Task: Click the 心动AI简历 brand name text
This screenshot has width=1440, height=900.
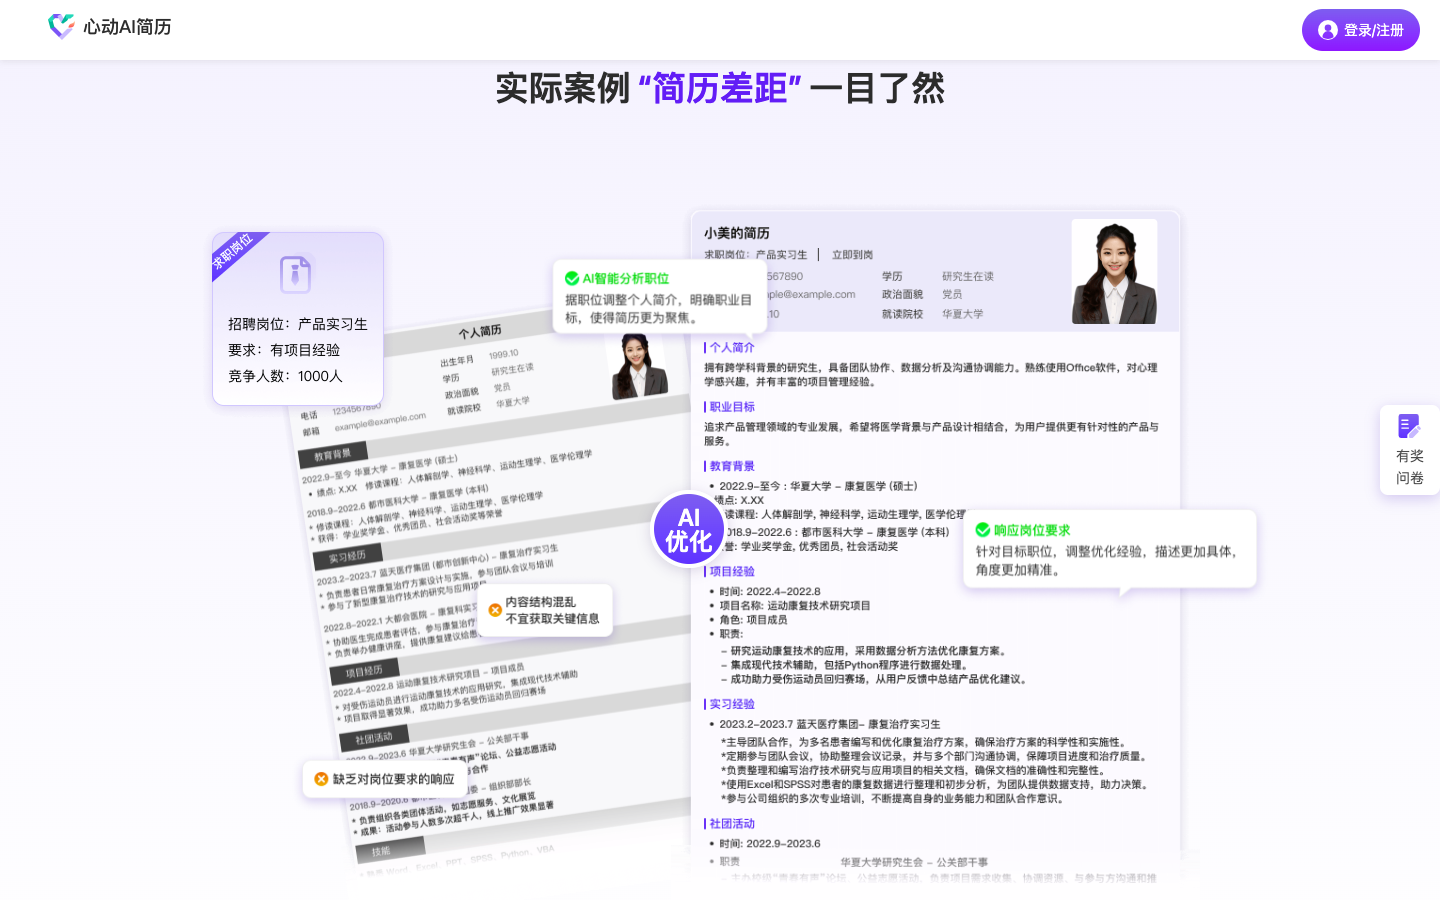Action: (x=127, y=27)
